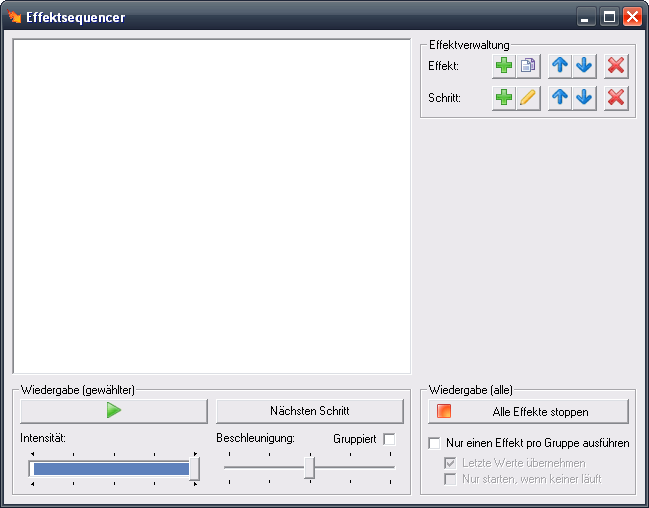Click the Beschleunigung slider handle
This screenshot has height=508, width=649.
coord(310,467)
